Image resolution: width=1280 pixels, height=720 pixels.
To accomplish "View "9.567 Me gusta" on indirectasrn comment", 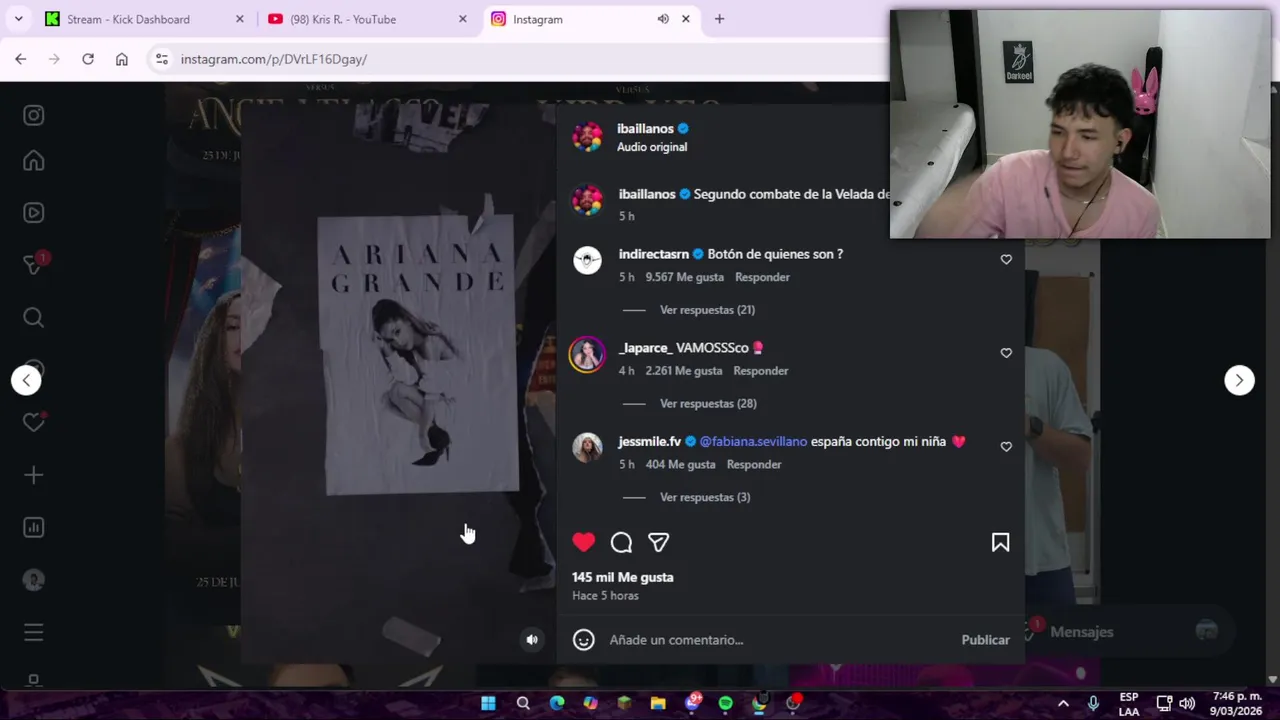I will [x=685, y=277].
